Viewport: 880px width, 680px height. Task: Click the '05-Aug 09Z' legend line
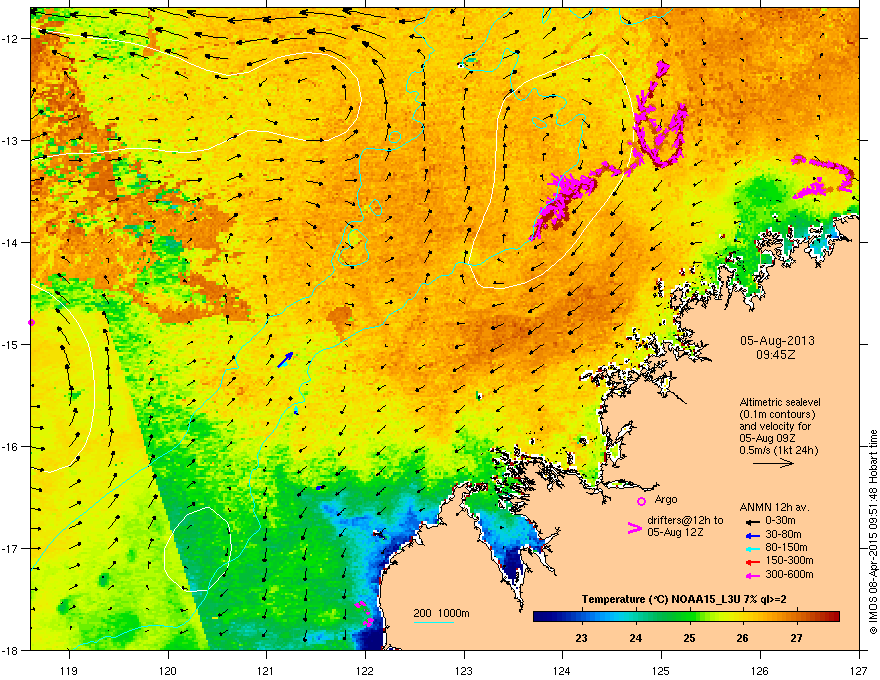point(767,438)
